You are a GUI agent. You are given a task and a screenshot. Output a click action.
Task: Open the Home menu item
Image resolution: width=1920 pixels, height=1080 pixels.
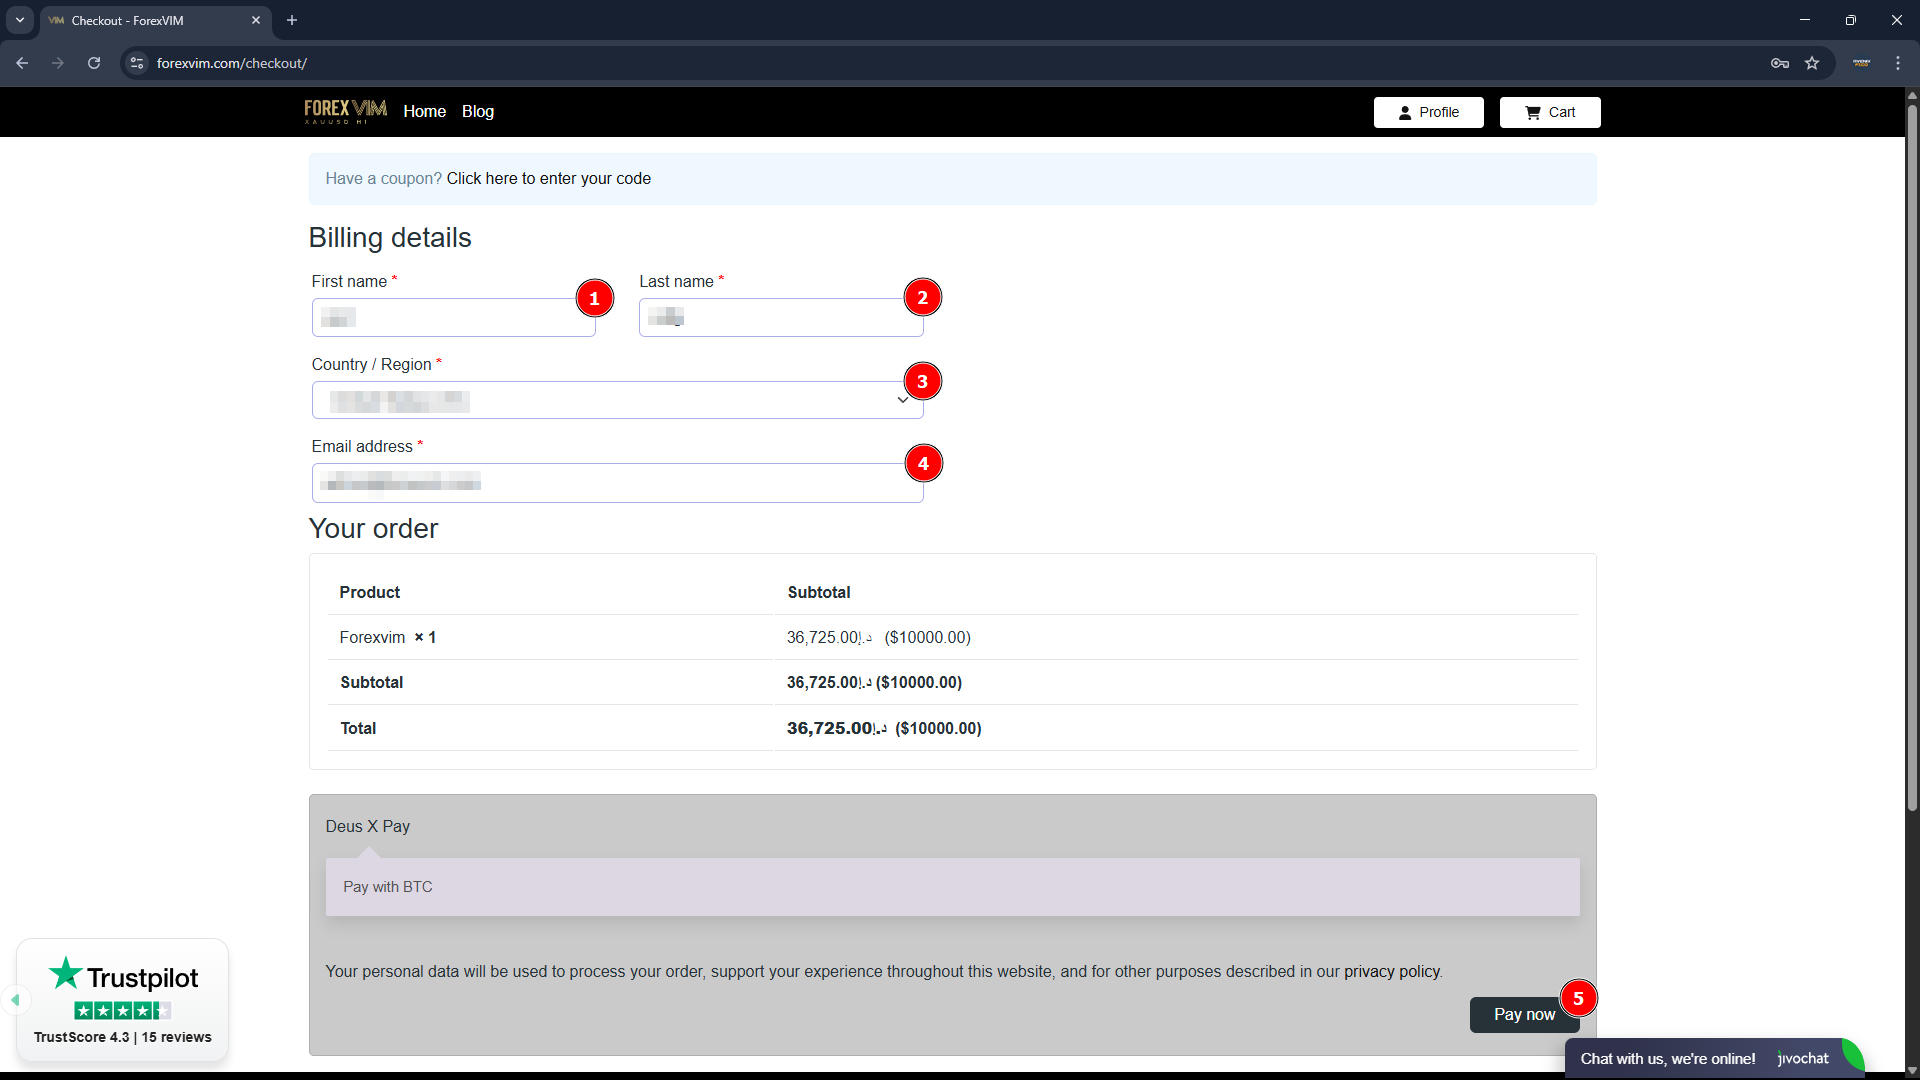424,112
